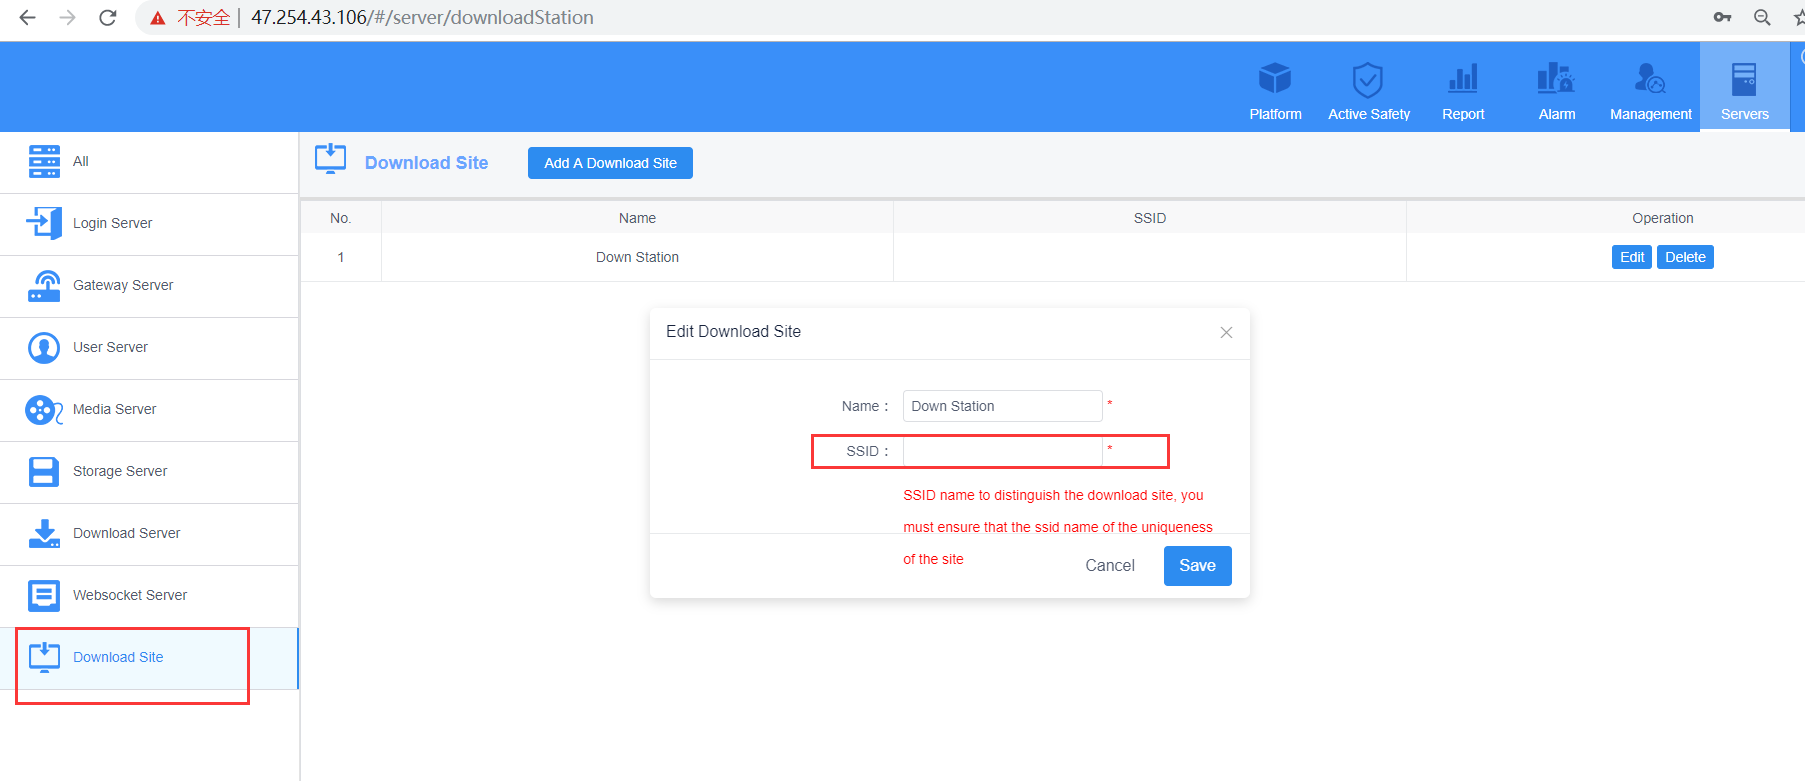Viewport: 1805px width, 781px height.
Task: Open the Alarm icon
Action: (1556, 78)
